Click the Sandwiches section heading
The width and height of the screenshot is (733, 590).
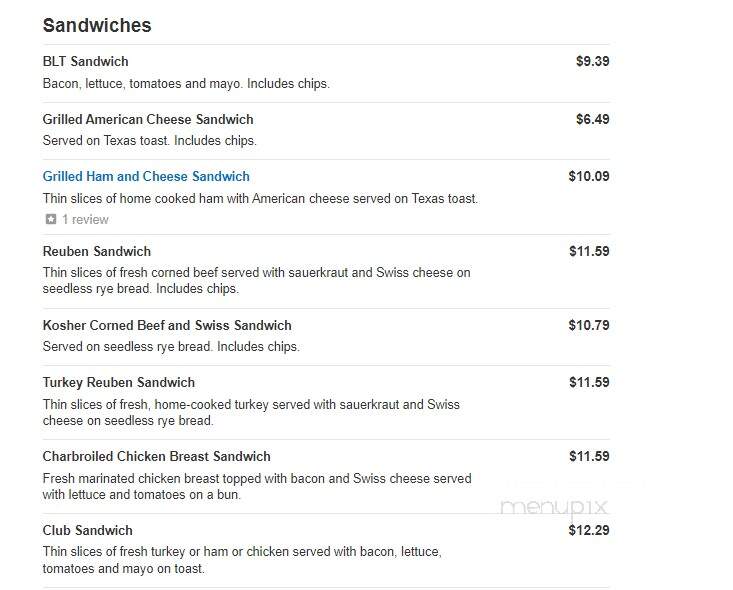(97, 25)
